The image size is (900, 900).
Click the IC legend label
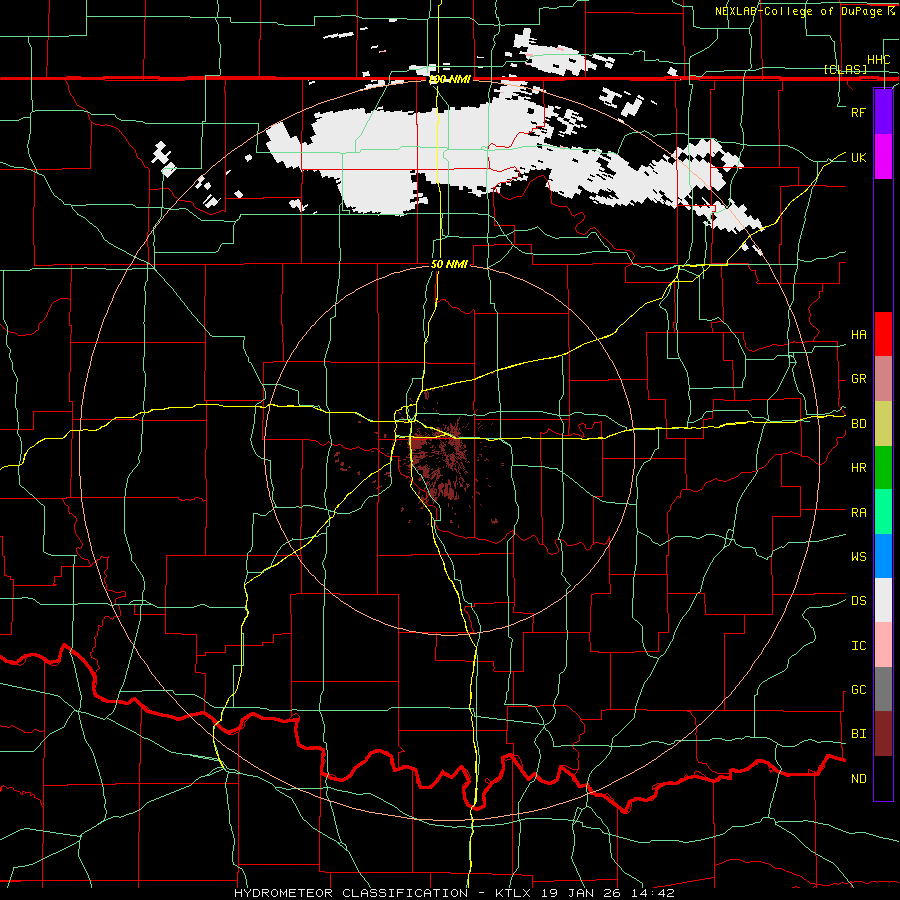(858, 645)
